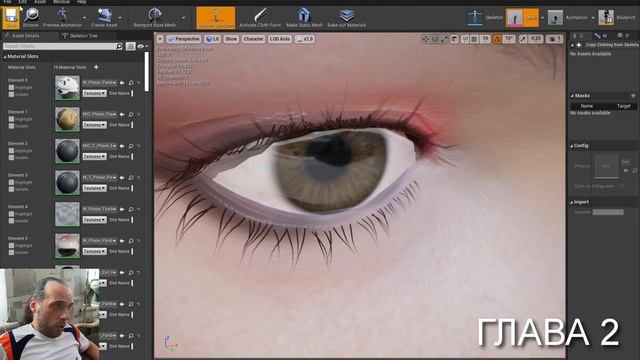Click the camera speed icon in viewport

click(551, 39)
